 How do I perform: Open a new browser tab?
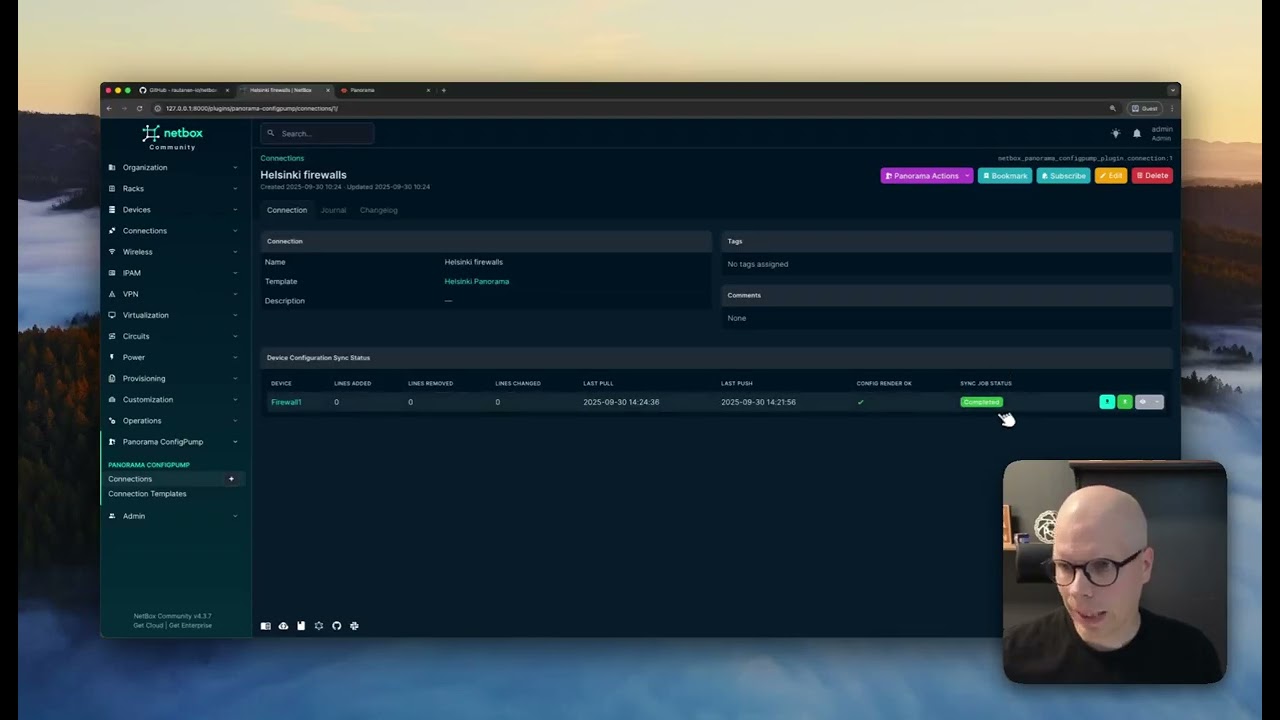click(444, 90)
